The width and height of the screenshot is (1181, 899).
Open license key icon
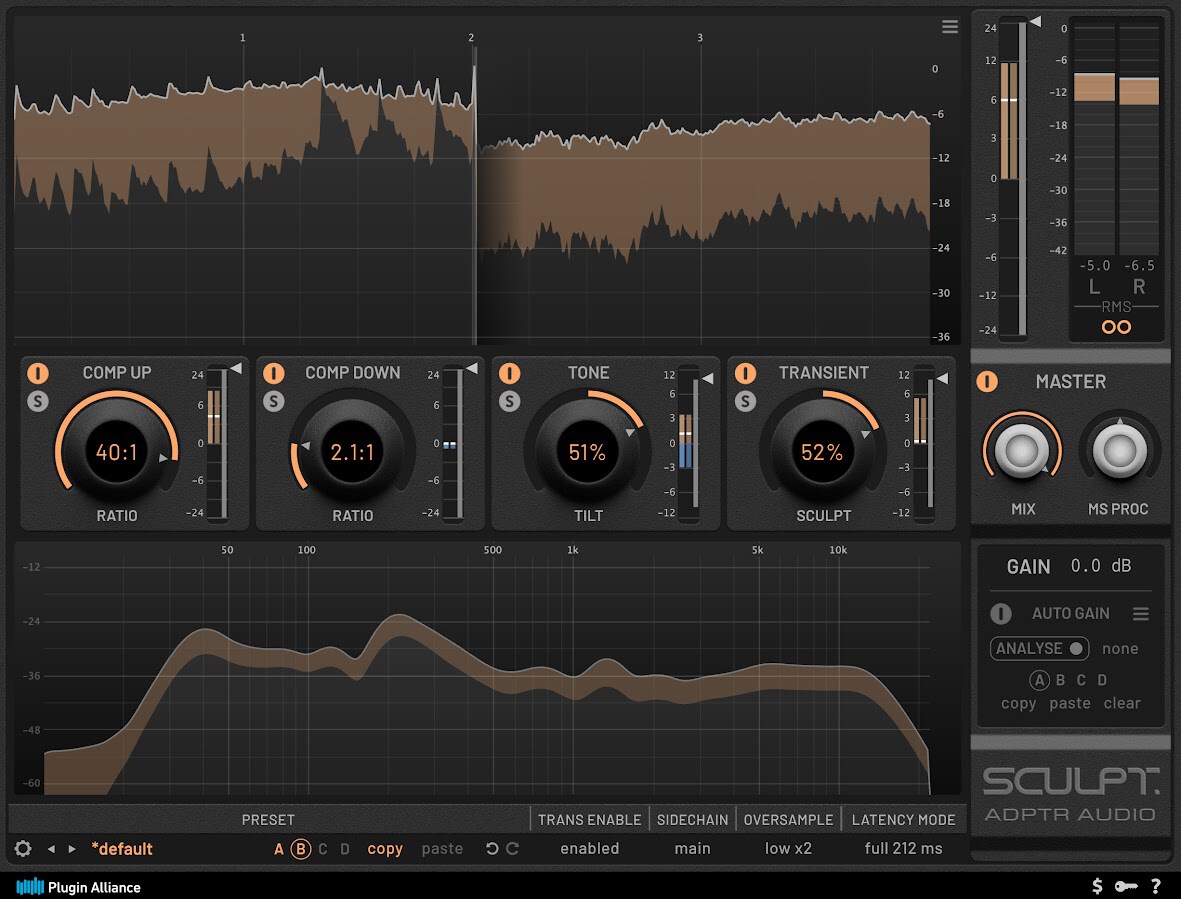pos(1126,886)
